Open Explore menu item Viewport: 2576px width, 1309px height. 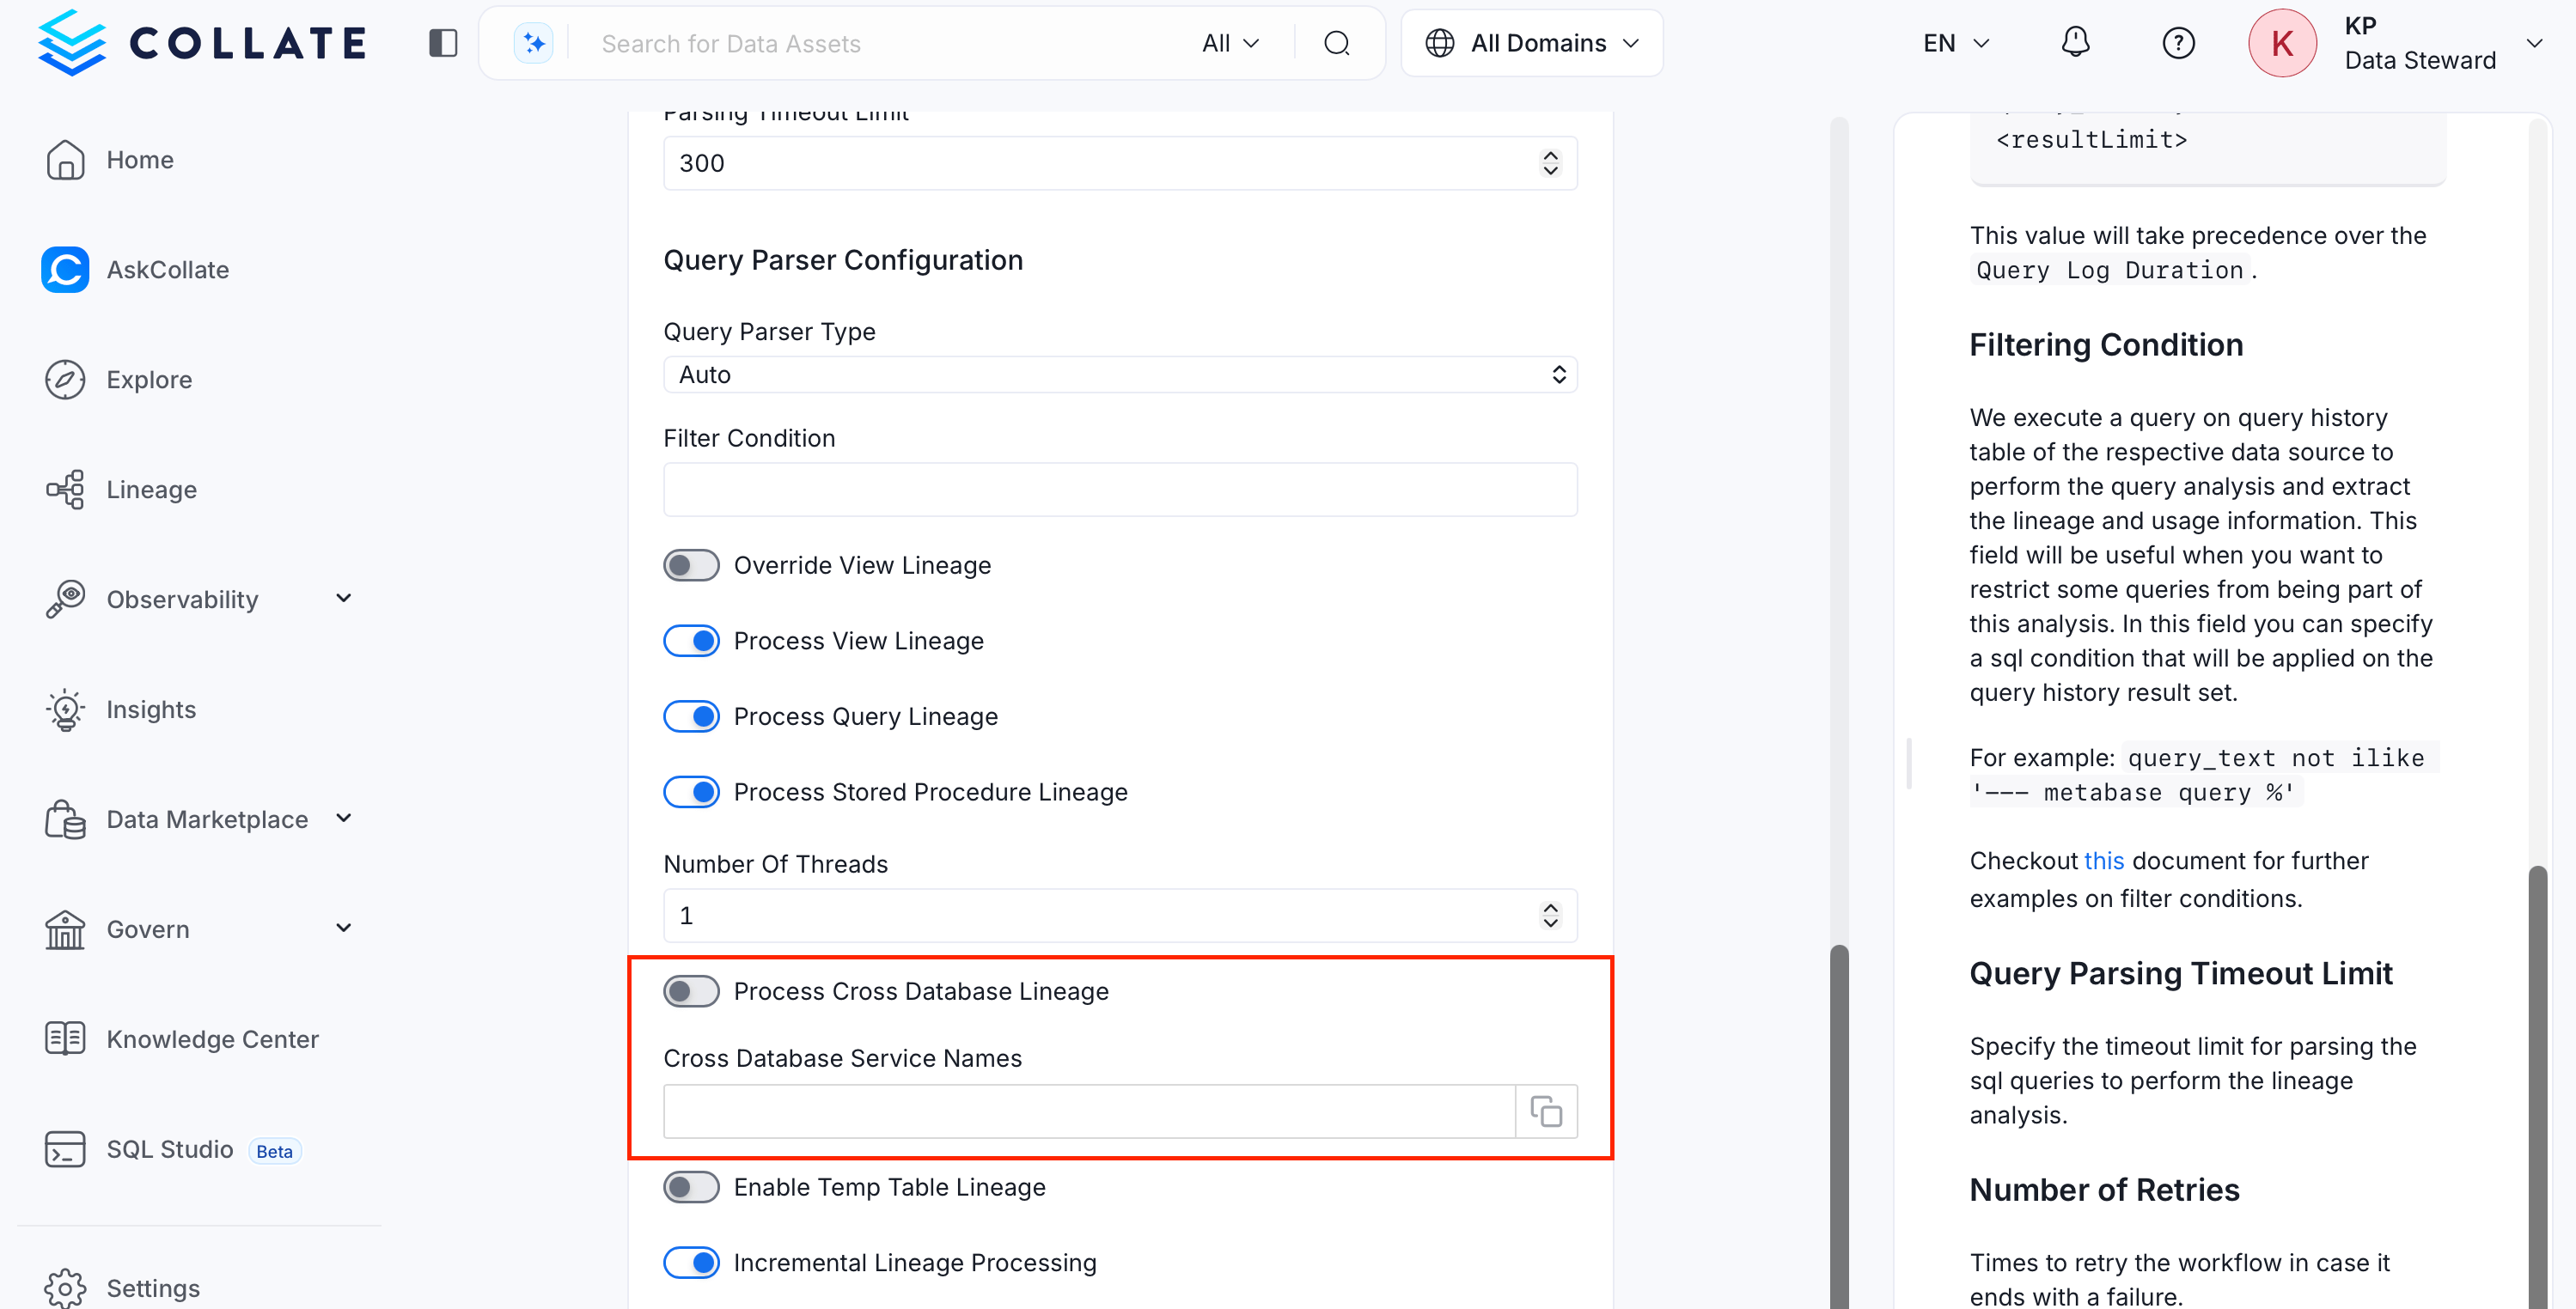coord(149,380)
